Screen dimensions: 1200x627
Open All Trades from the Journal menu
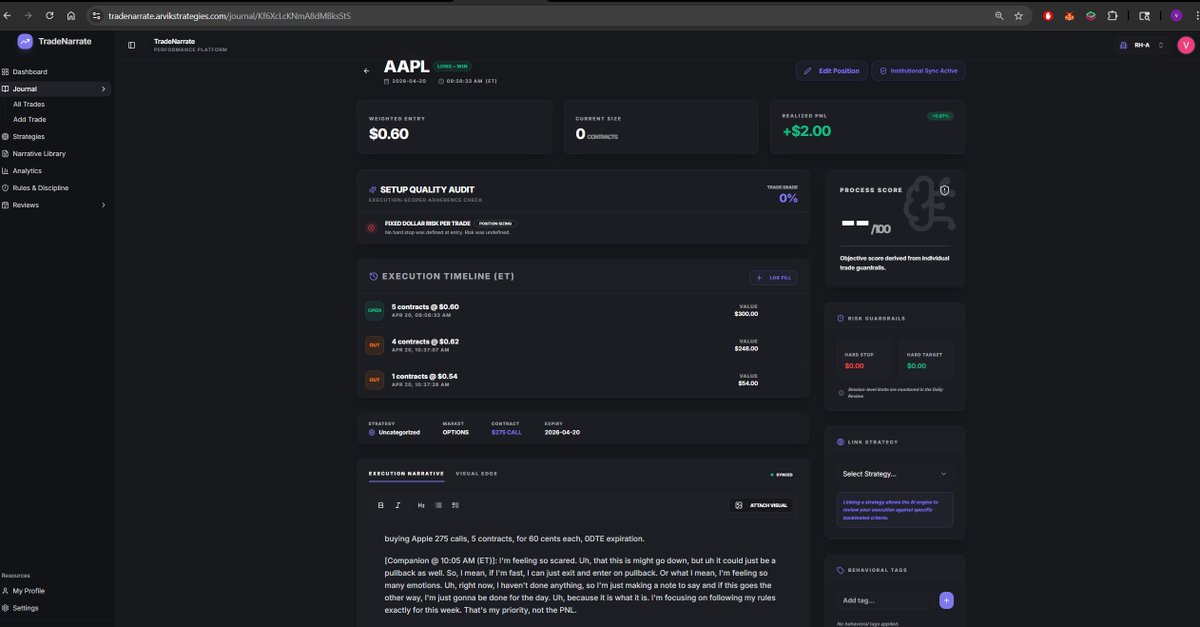[x=28, y=103]
